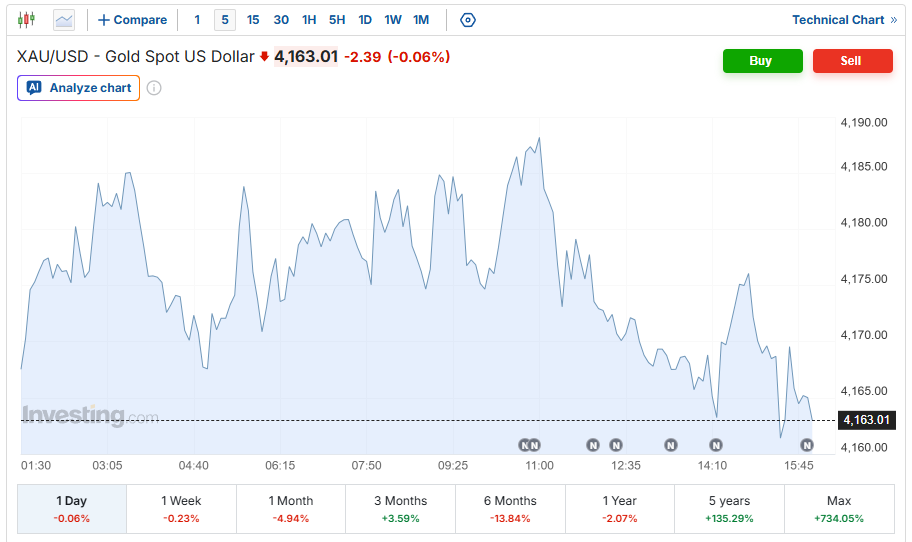Click the red Sell button
Viewport: 912px width, 542px height.
click(x=853, y=61)
